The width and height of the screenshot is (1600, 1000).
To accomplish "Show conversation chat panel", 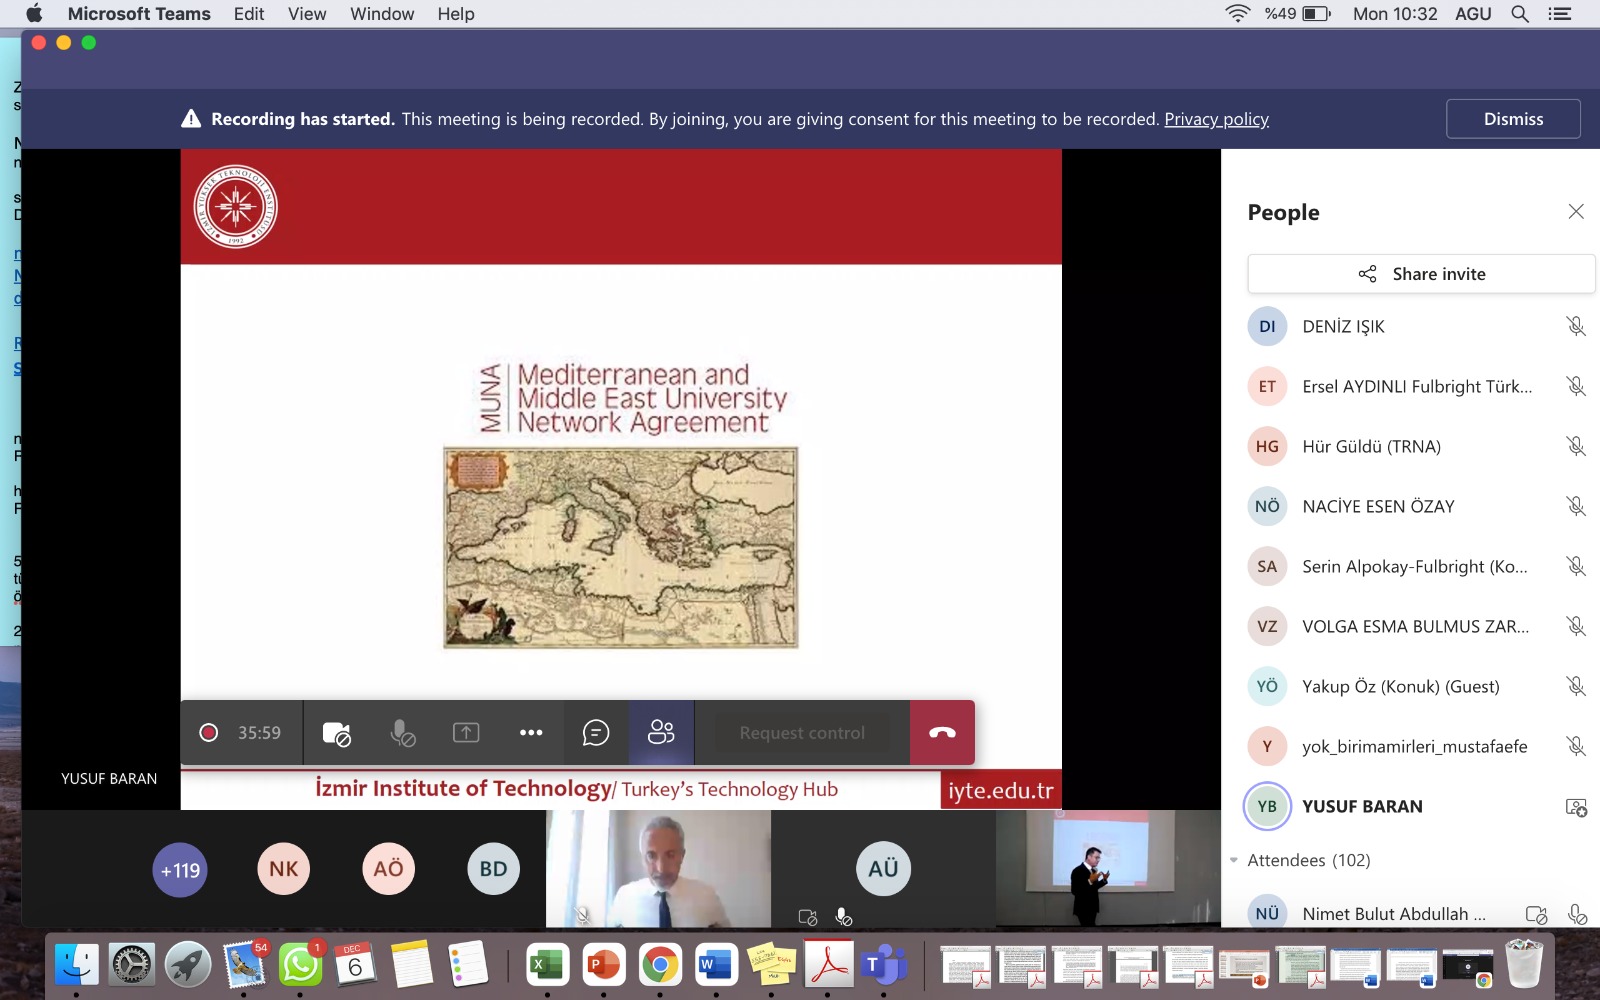I will click(x=596, y=733).
